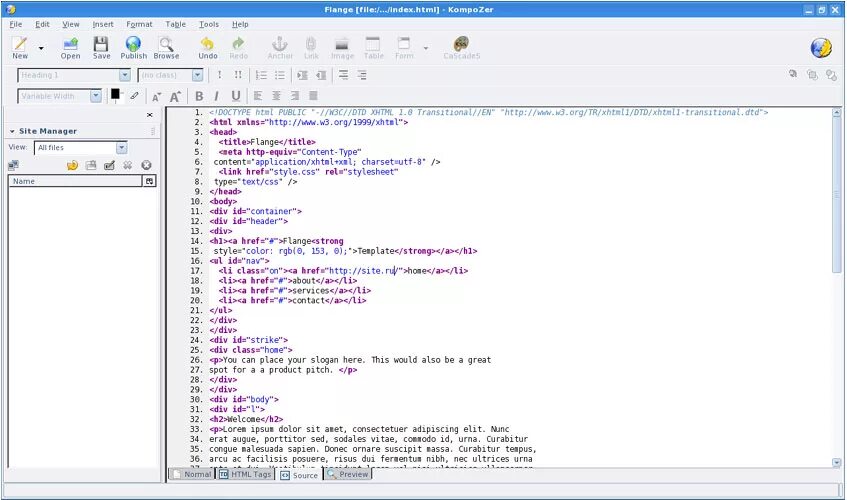
Task: Open the dropdown arrow beside Form
Action: pos(426,48)
